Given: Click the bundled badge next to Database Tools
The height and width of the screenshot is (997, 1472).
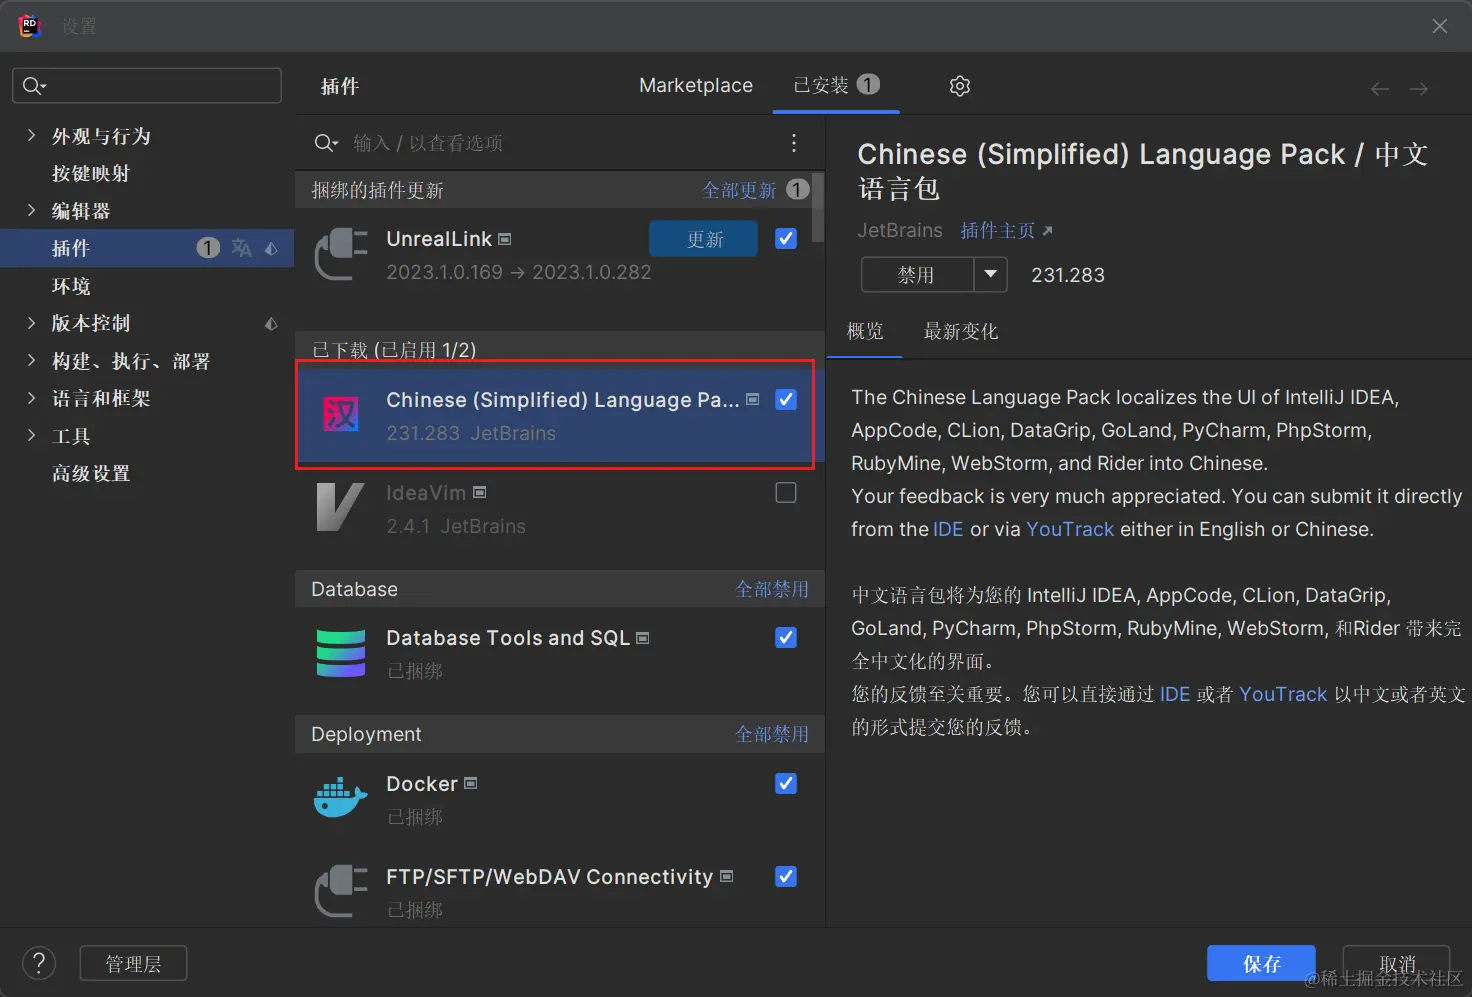Looking at the screenshot, I should click(x=643, y=637).
